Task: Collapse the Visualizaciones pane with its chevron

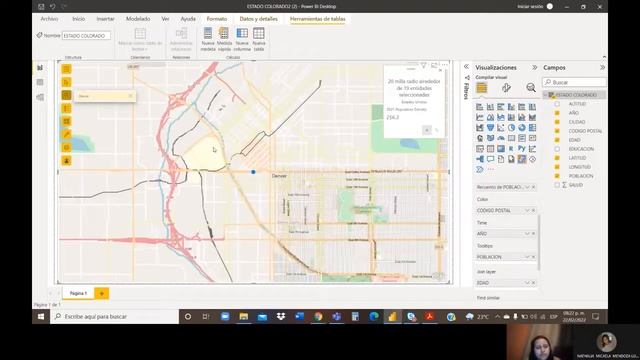Action: click(x=534, y=67)
